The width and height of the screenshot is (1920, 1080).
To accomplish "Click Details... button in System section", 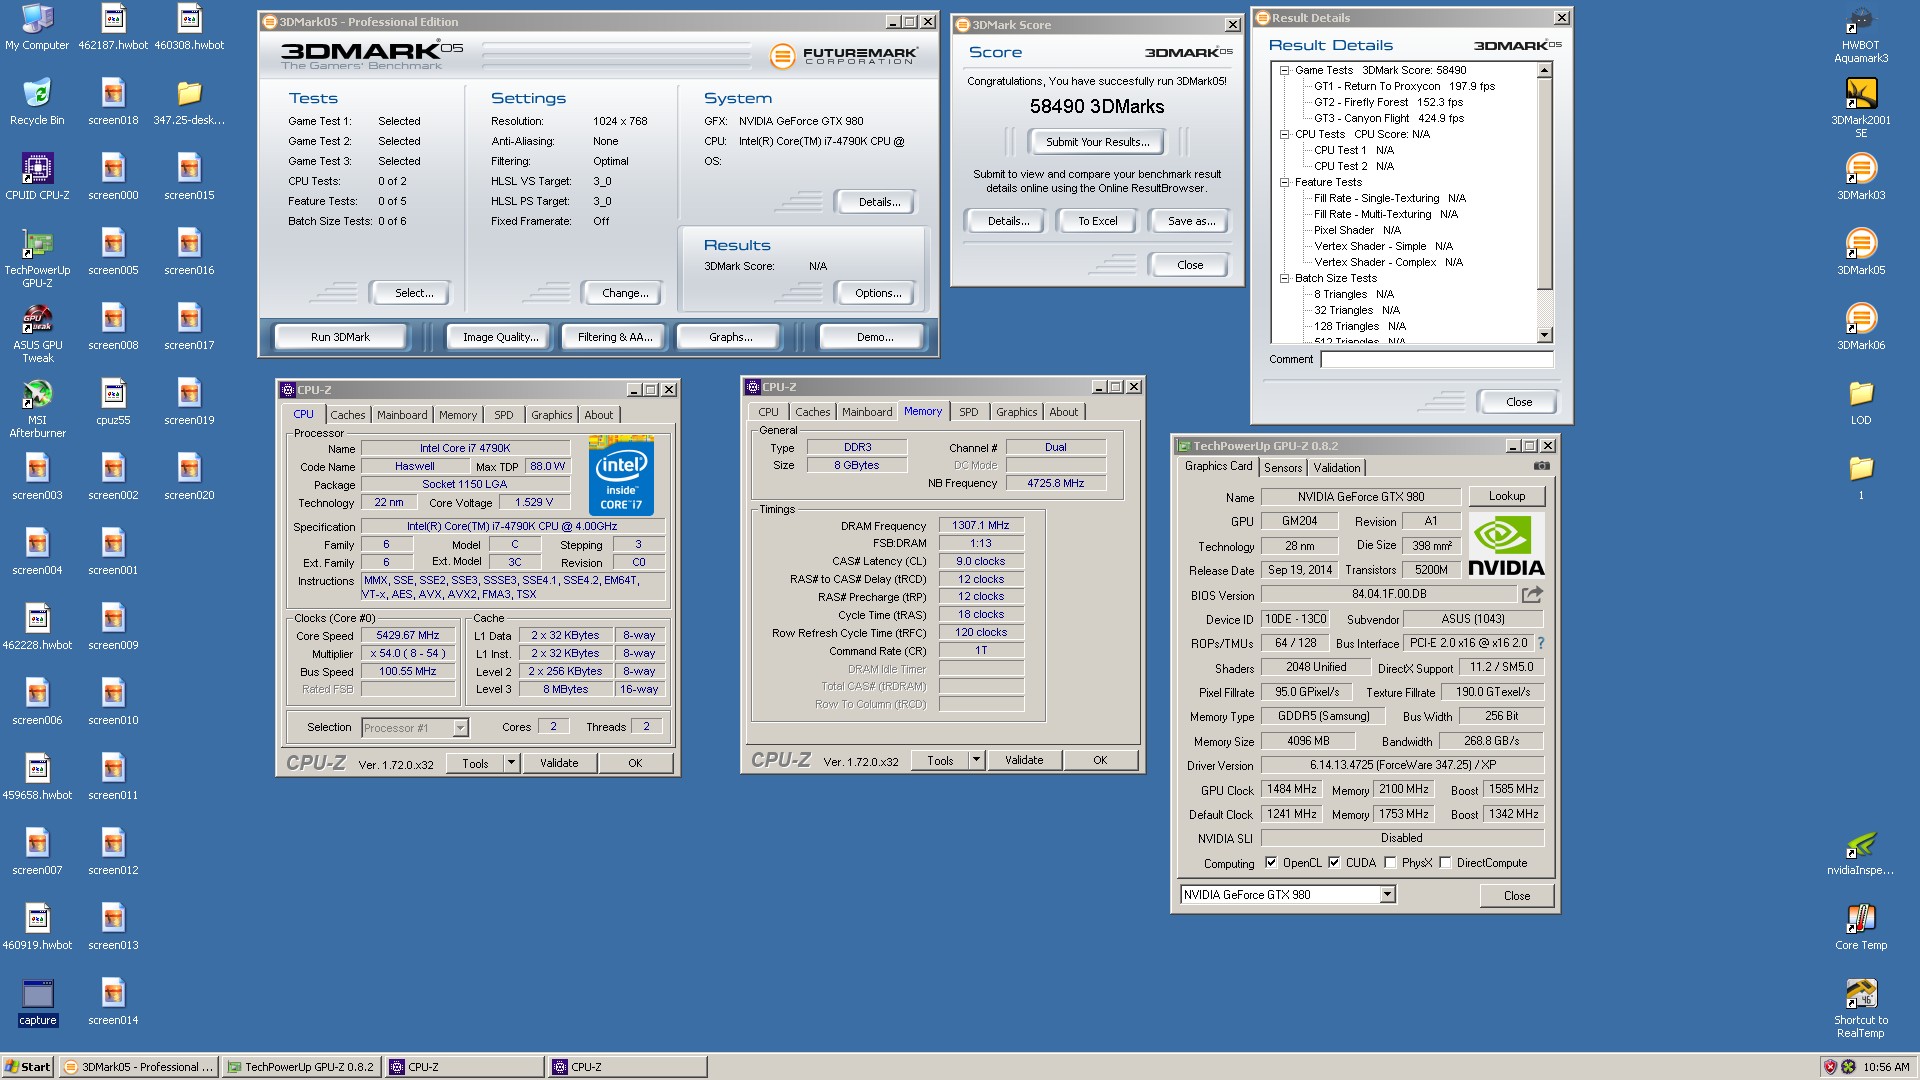I will 879,202.
